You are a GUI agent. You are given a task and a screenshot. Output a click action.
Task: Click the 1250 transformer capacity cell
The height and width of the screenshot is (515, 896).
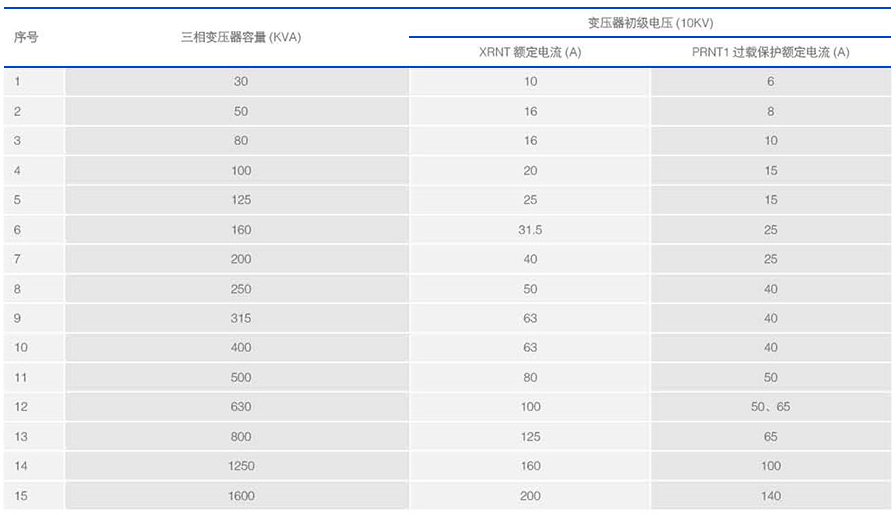click(240, 466)
